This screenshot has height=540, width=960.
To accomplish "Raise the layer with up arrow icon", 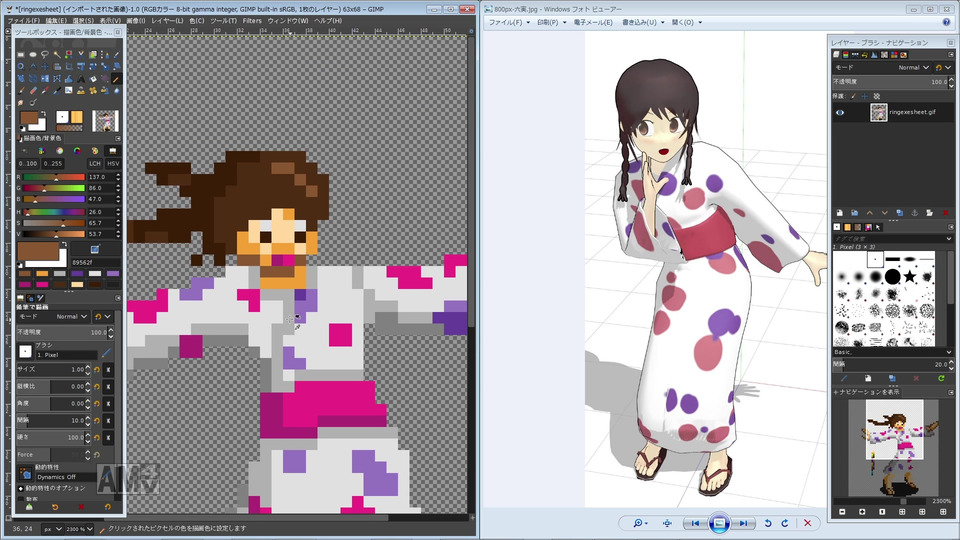I will click(x=869, y=212).
